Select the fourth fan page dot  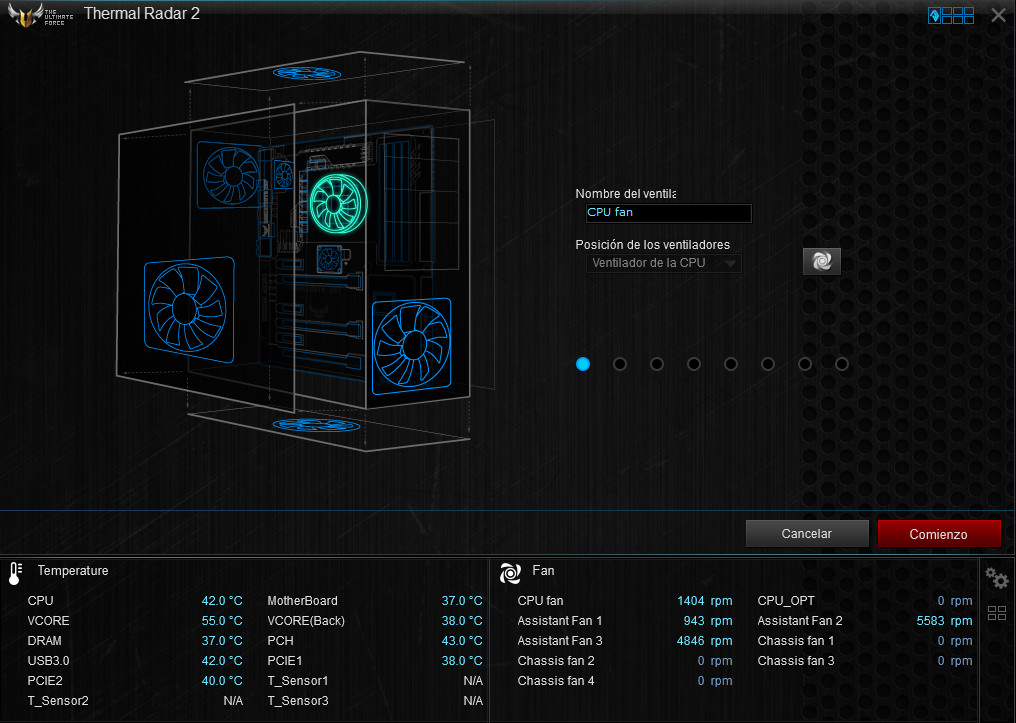[x=694, y=364]
